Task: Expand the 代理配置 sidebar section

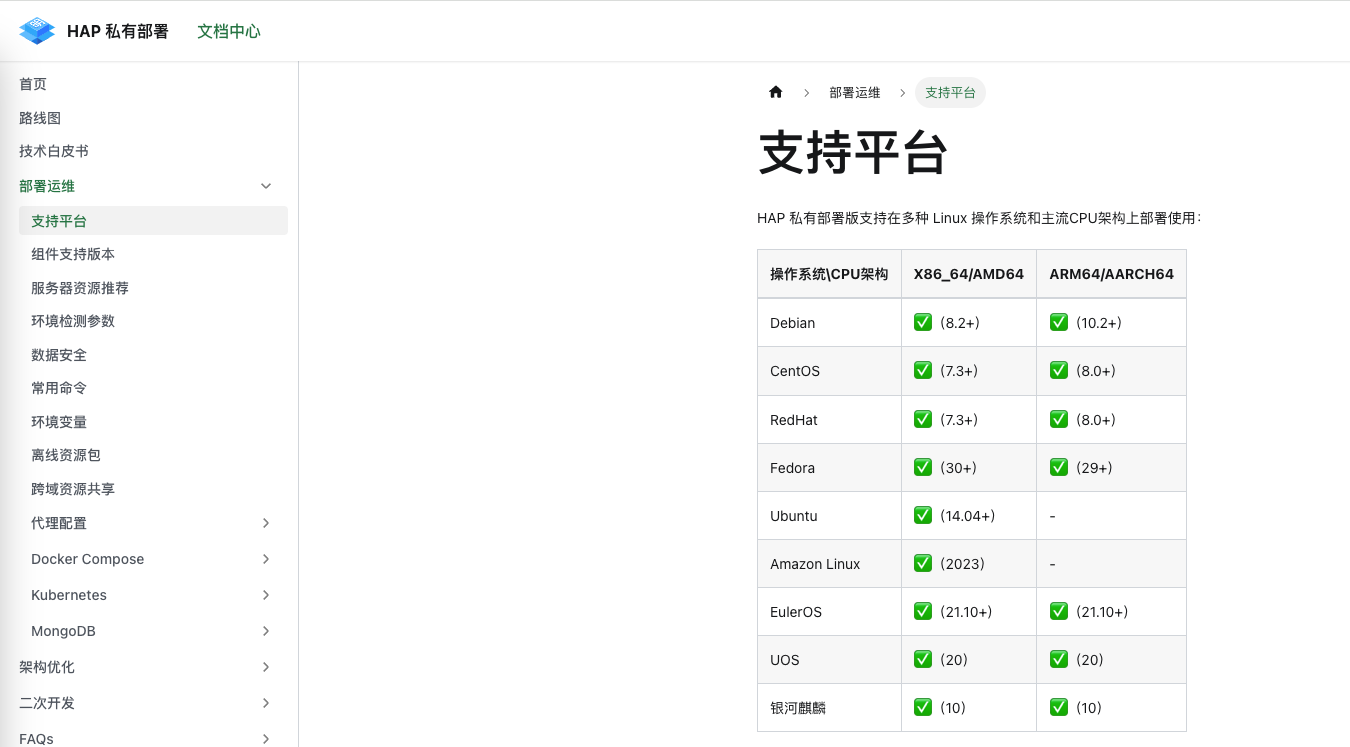Action: point(266,523)
